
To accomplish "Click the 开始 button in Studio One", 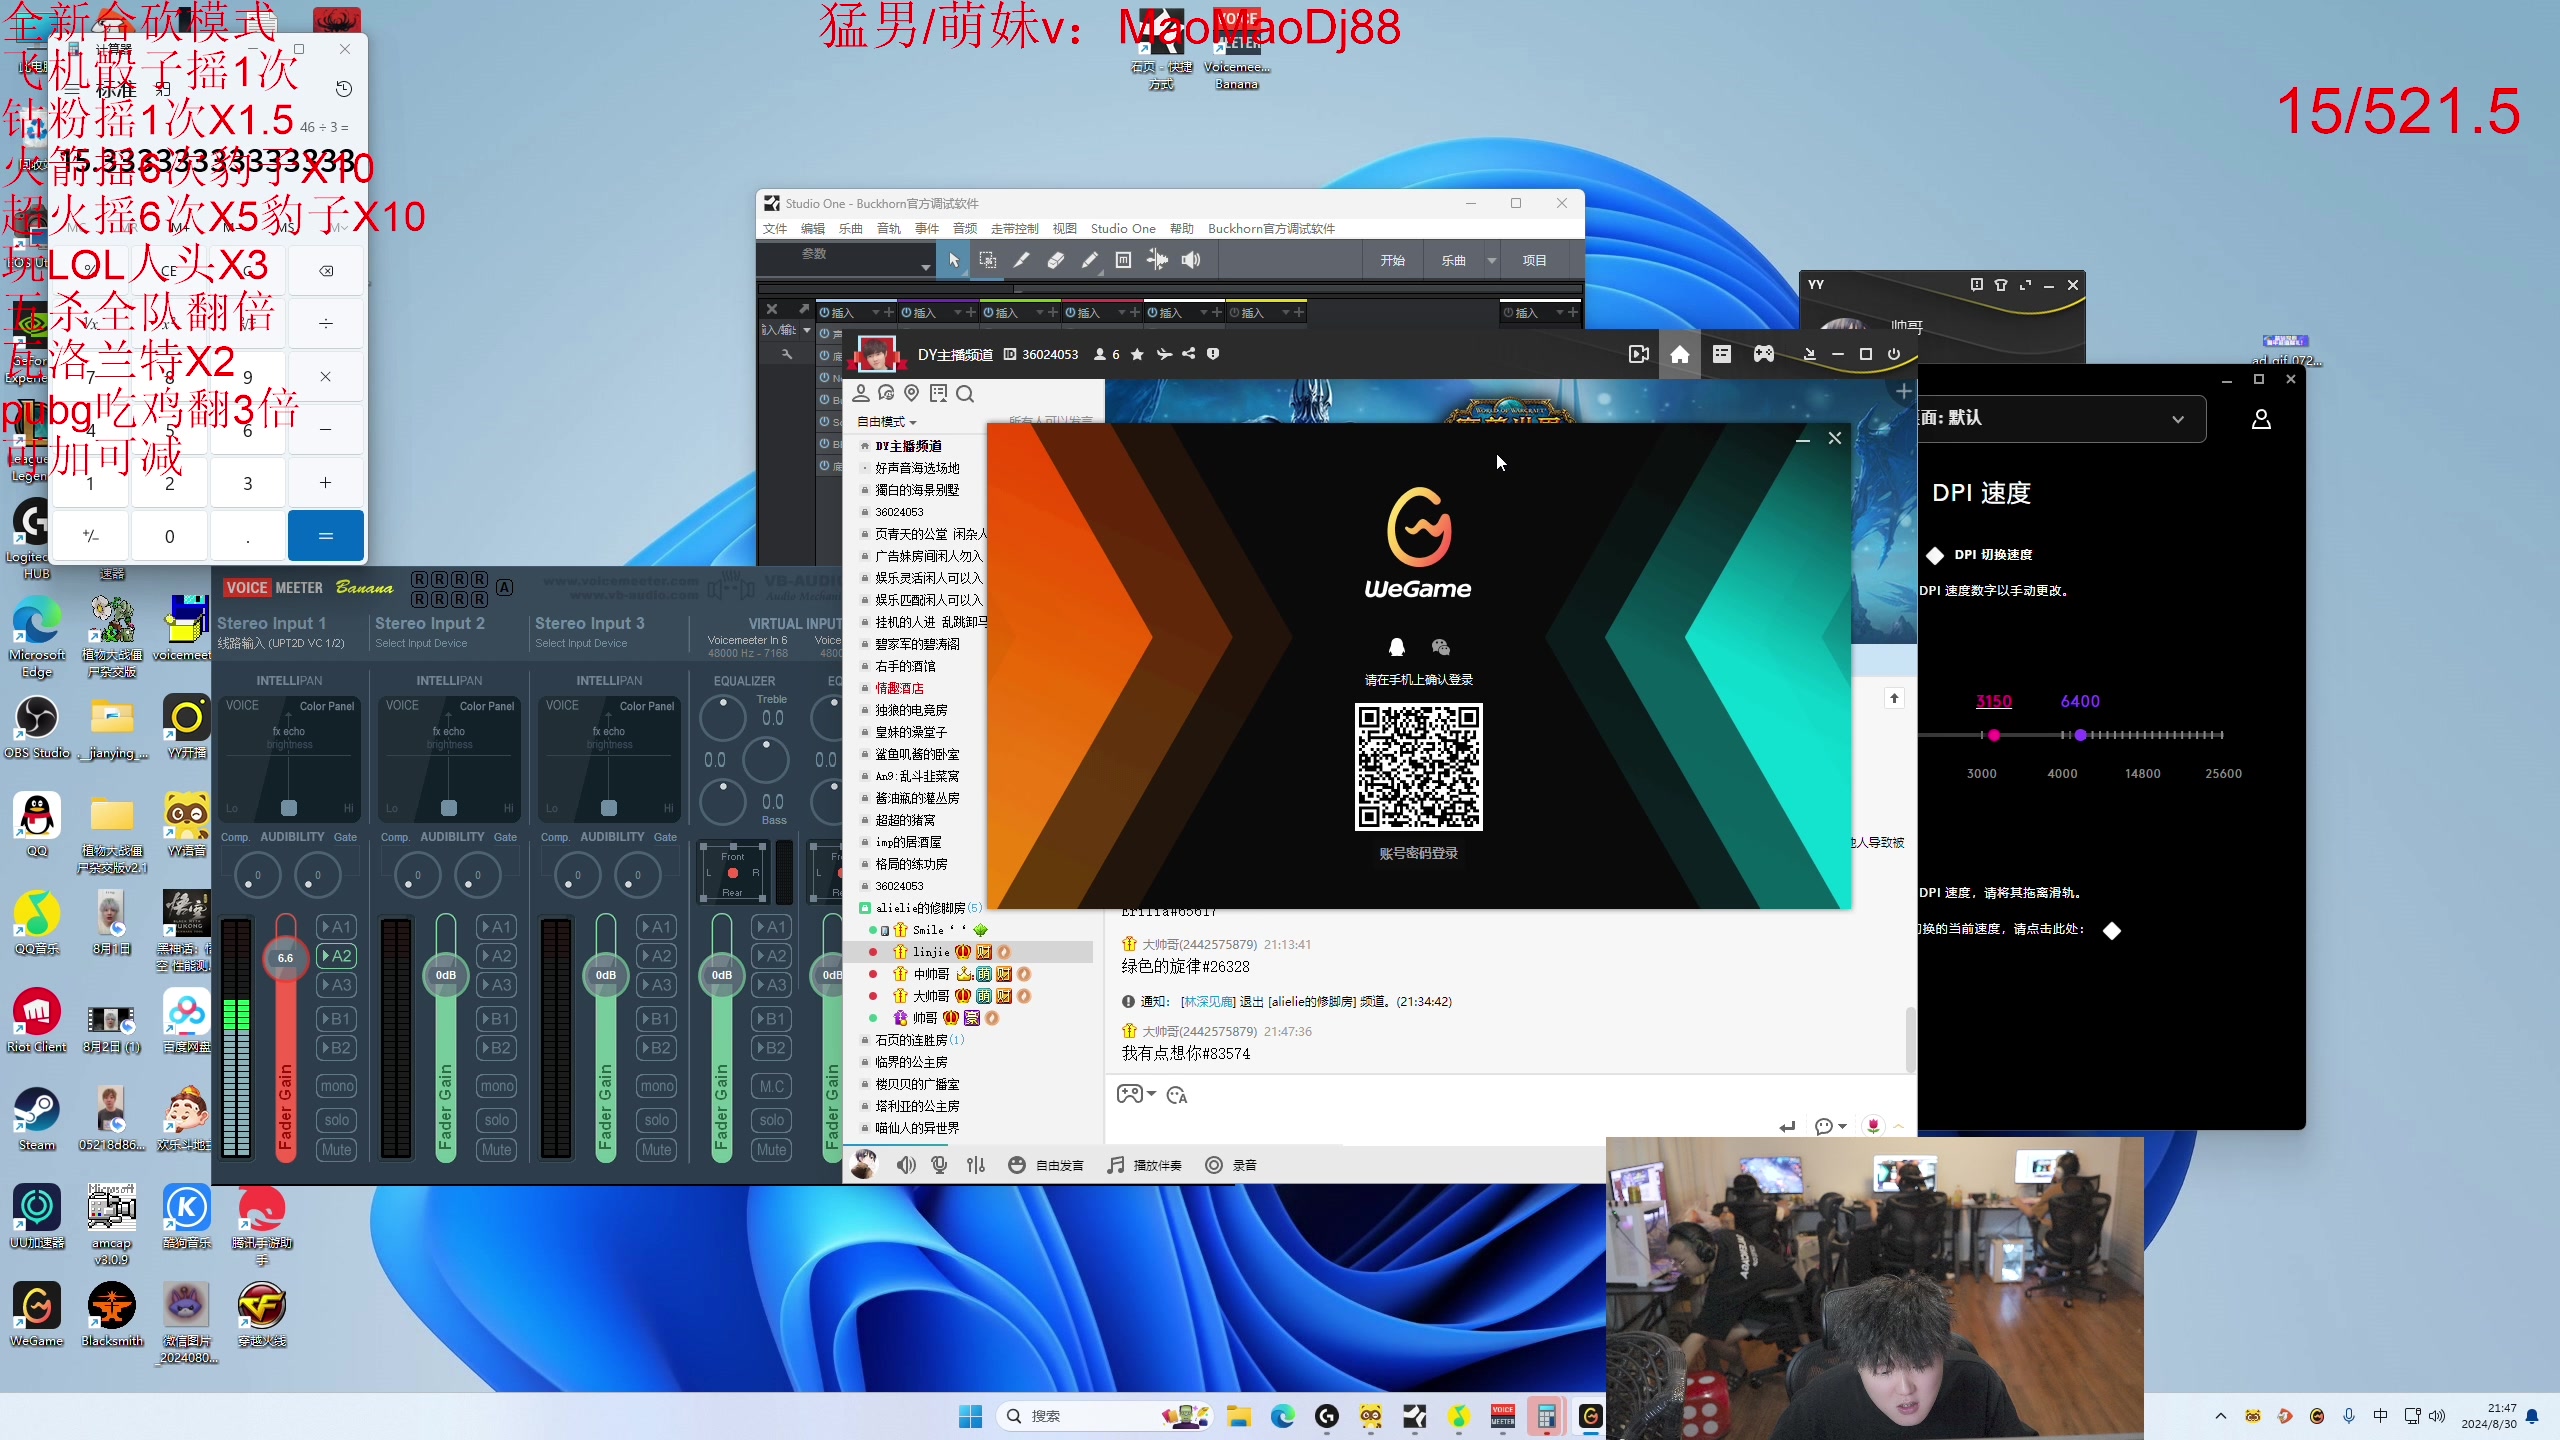I will pos(1393,260).
